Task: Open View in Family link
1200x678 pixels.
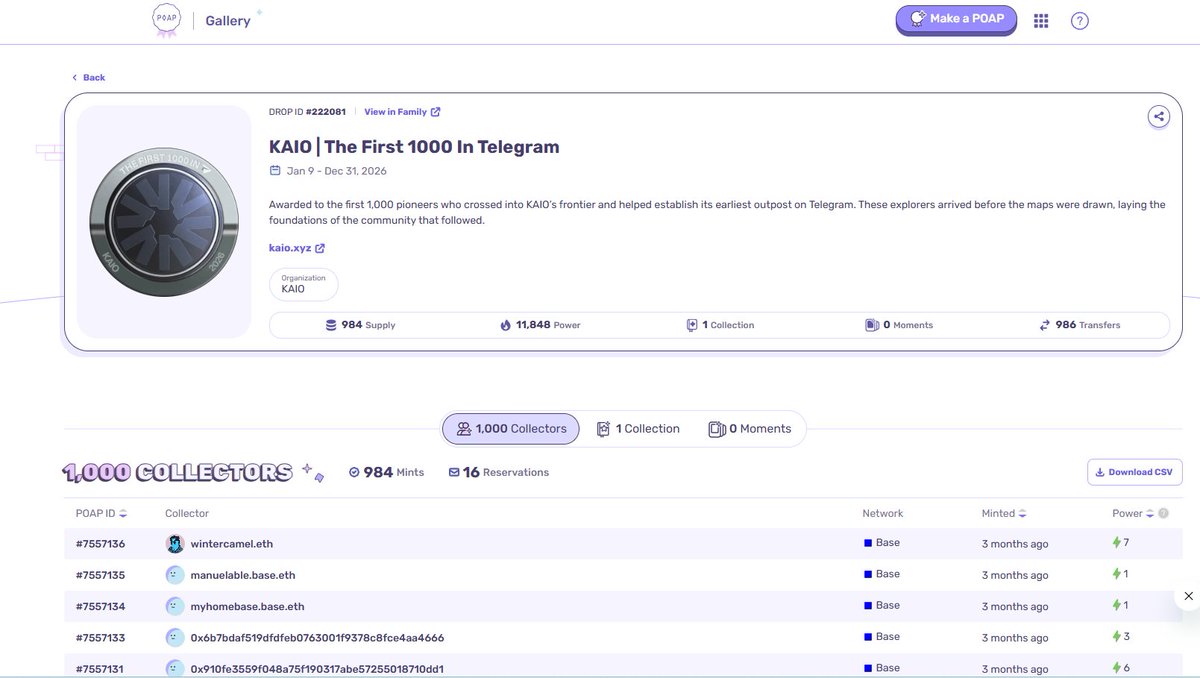Action: [x=402, y=112]
